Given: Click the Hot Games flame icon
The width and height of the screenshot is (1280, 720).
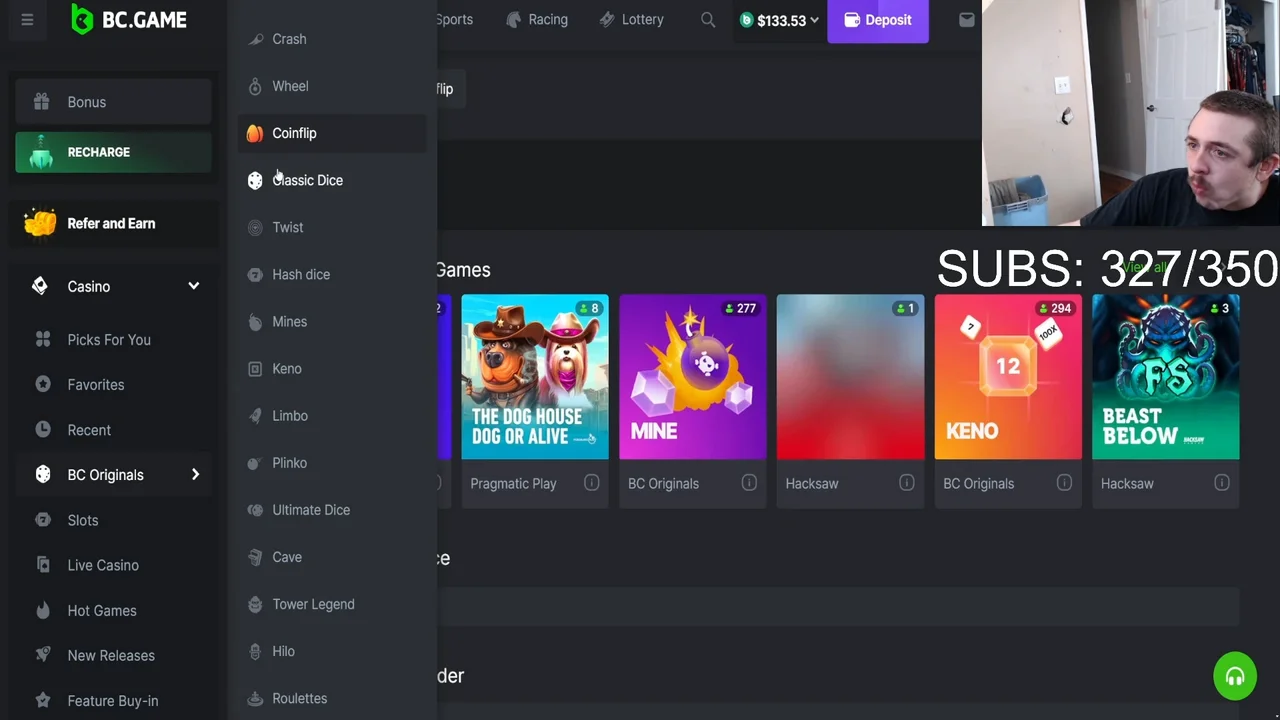Looking at the screenshot, I should (x=43, y=610).
